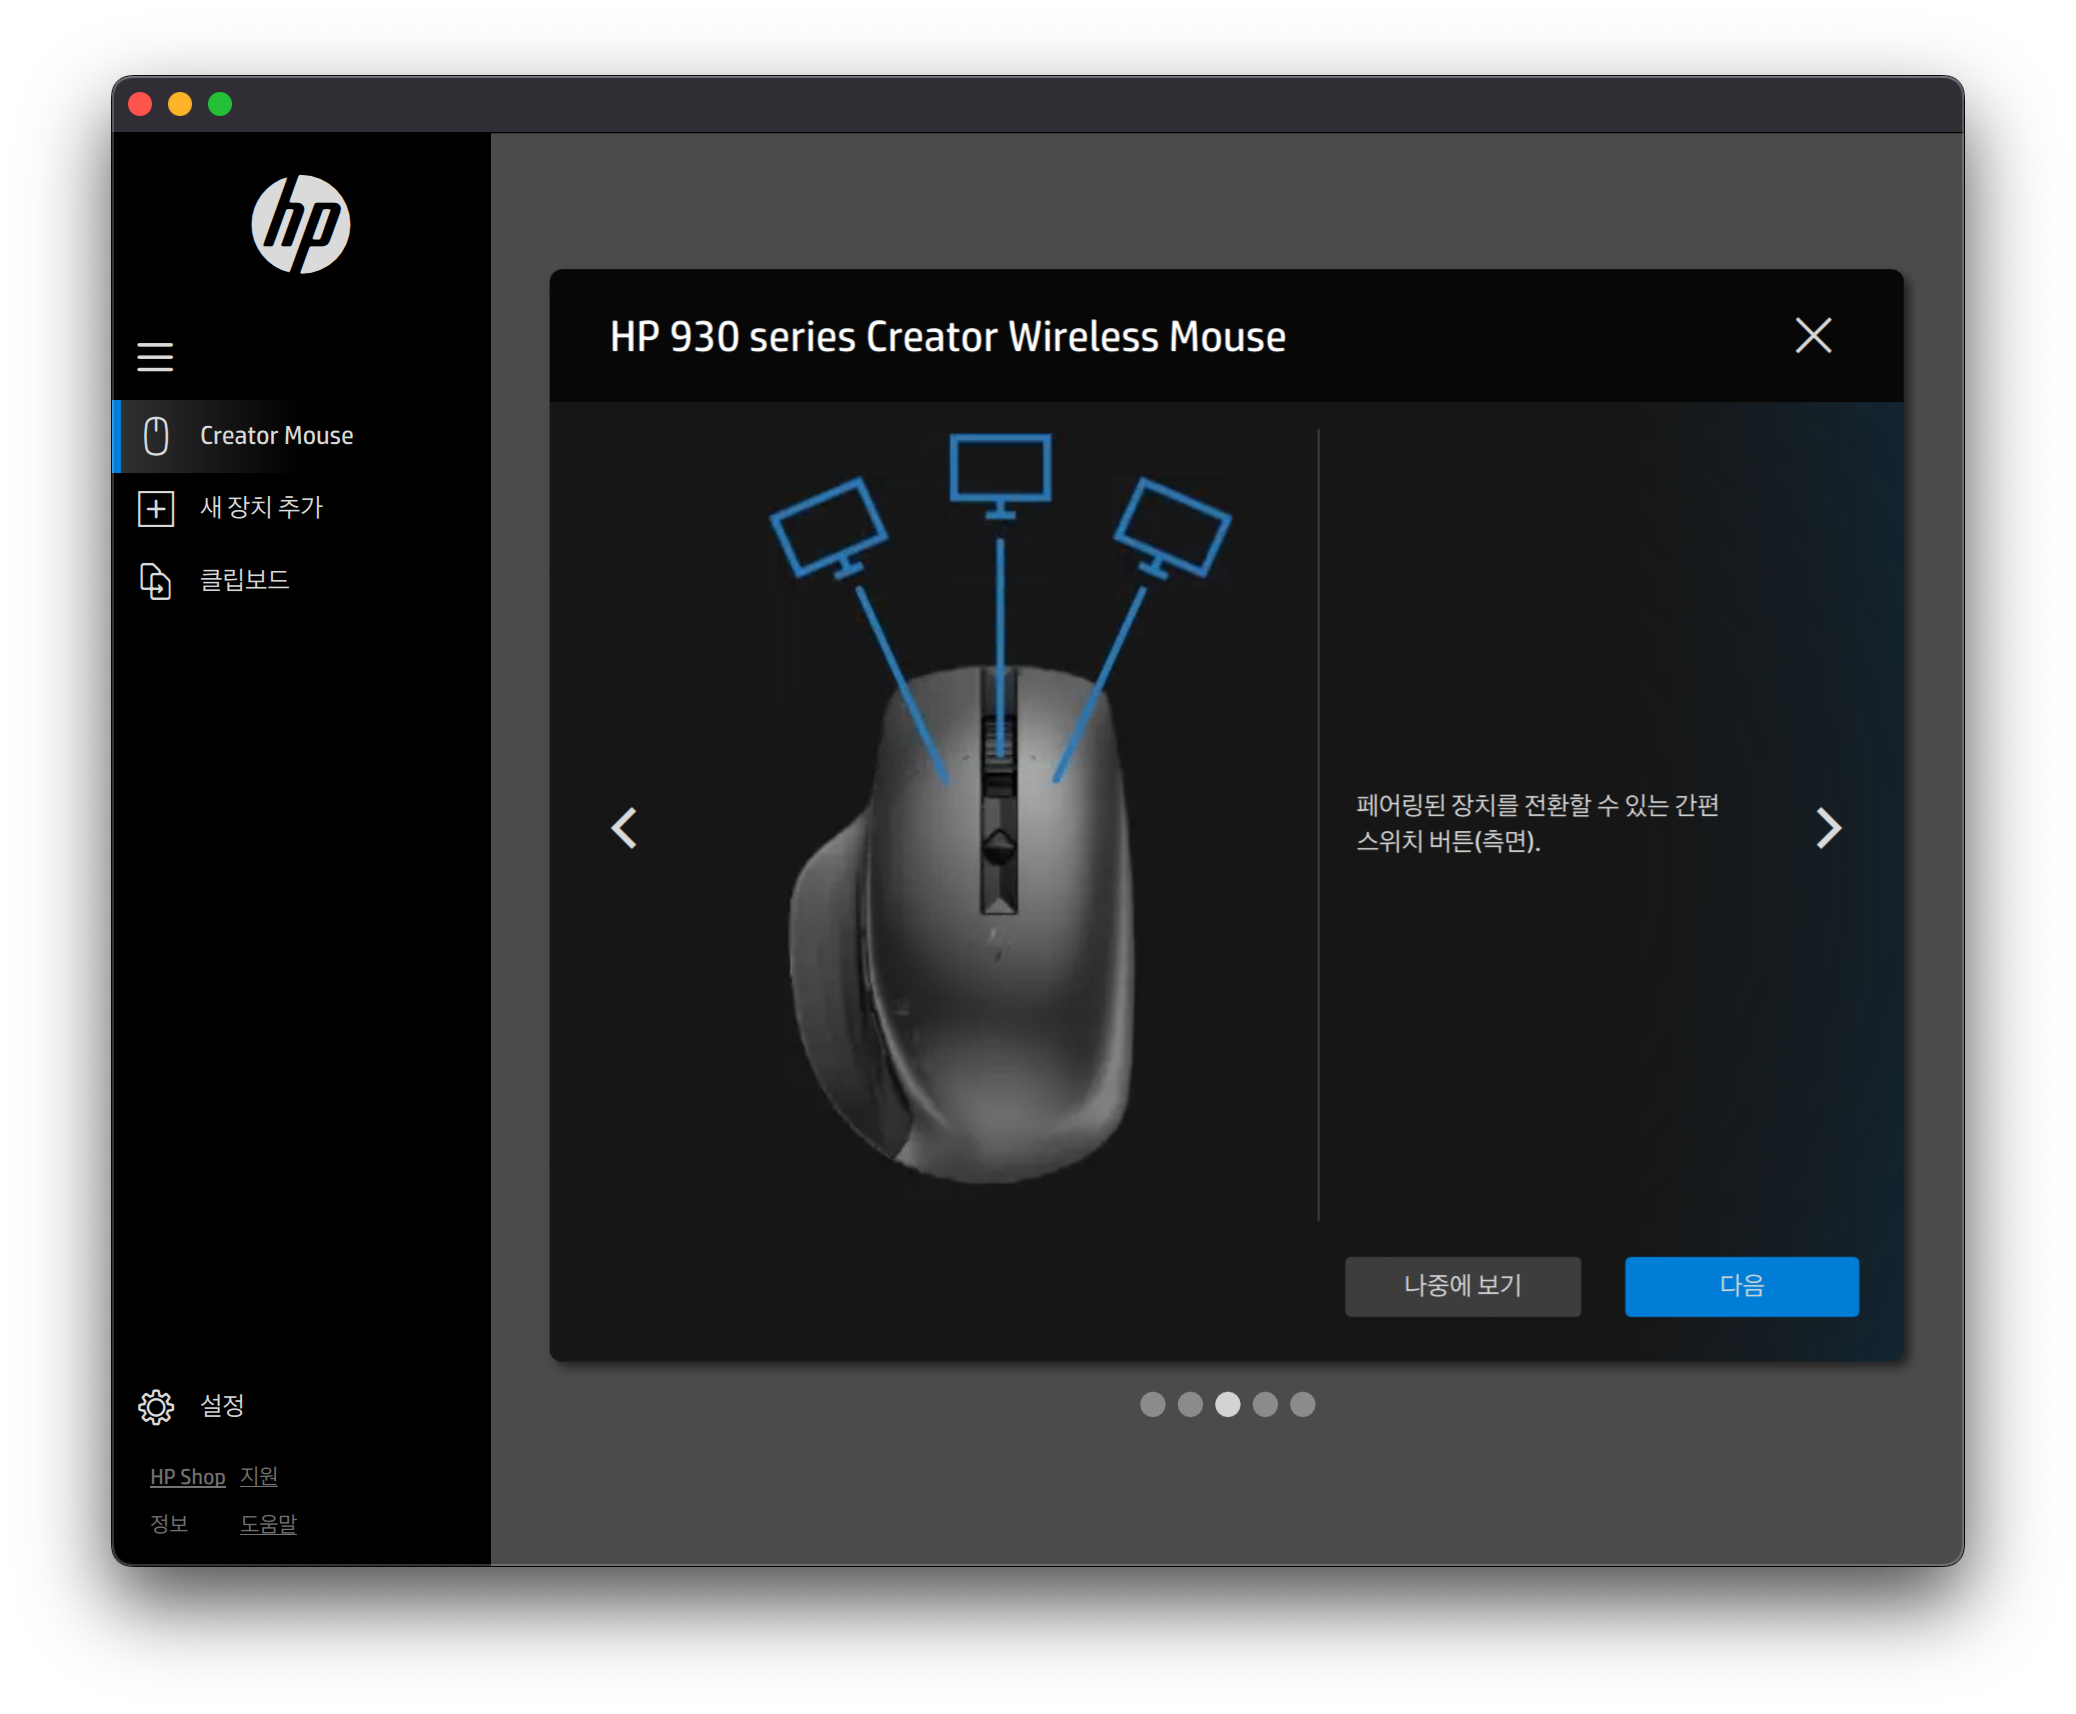The image size is (2076, 1714).
Task: Close the HP 930 mouse dialog
Action: (x=1812, y=336)
